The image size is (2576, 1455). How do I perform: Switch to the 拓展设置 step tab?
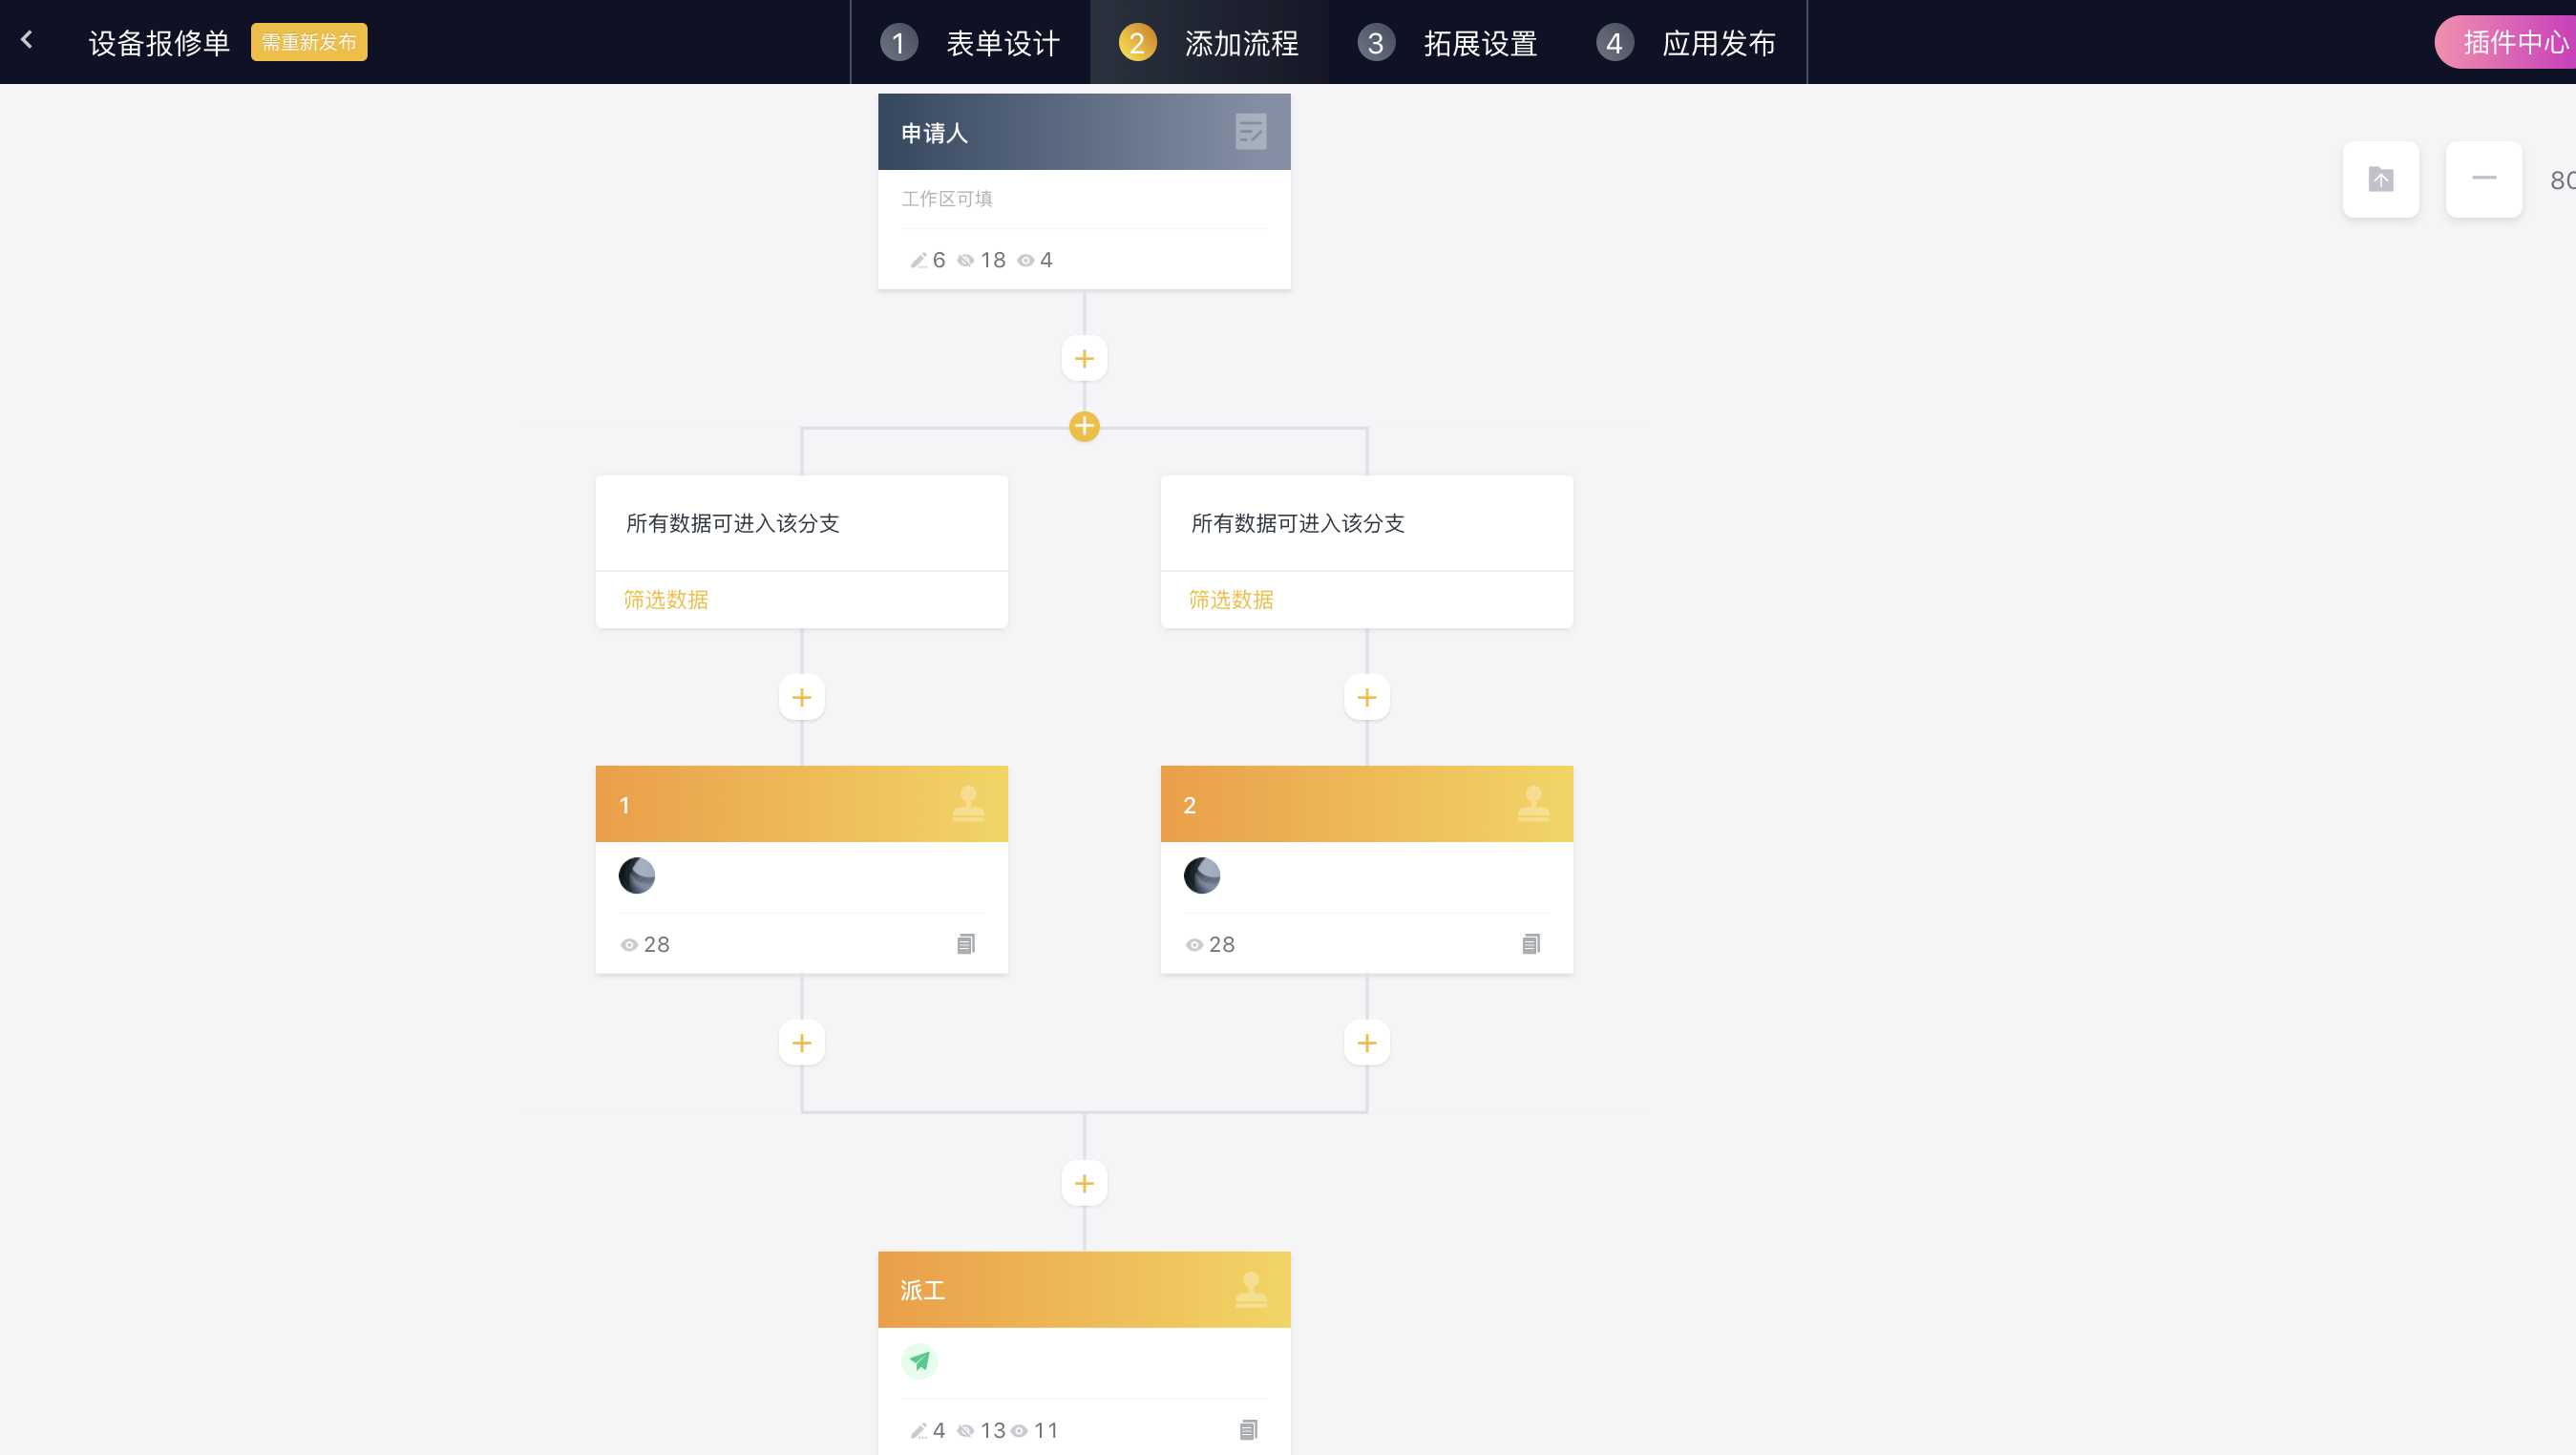click(1447, 42)
